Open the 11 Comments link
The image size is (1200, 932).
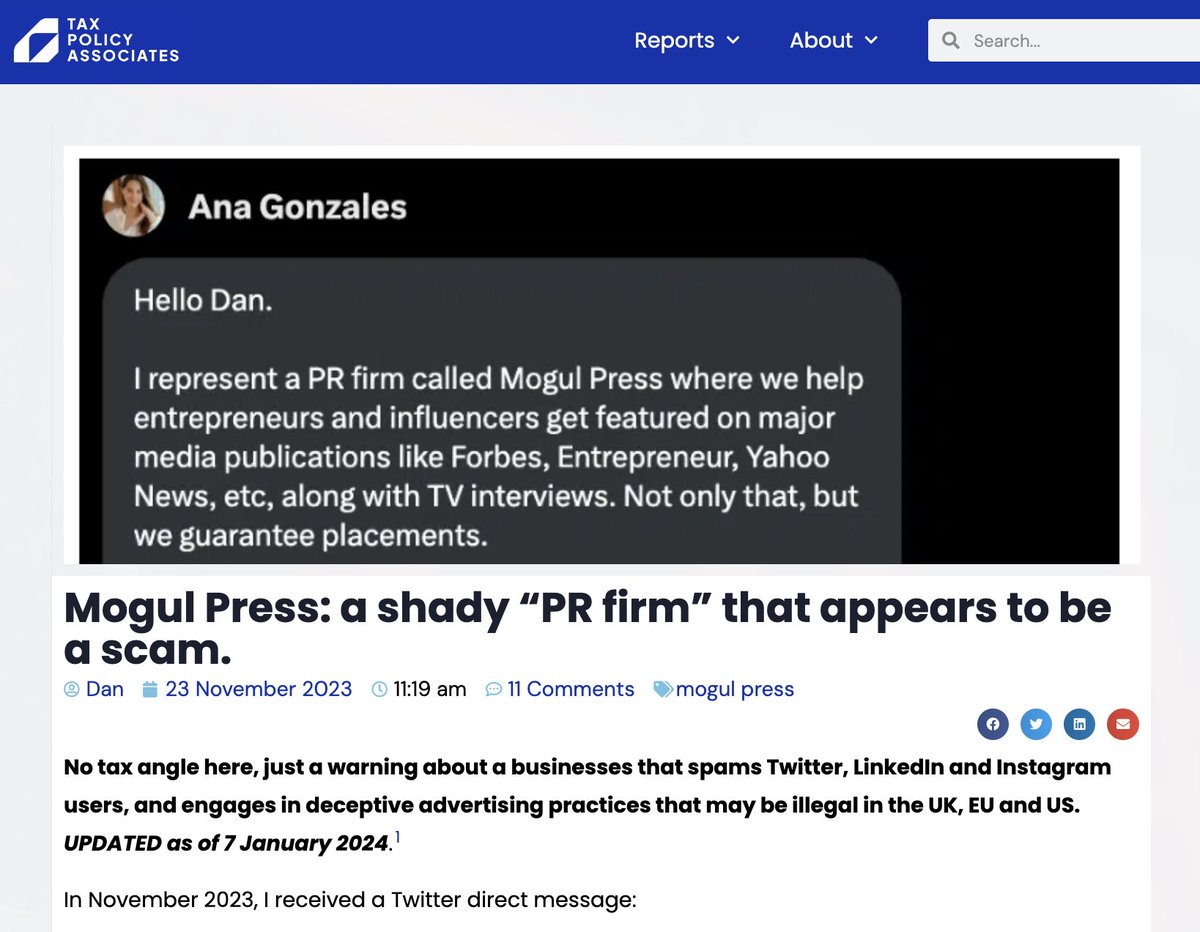pyautogui.click(x=571, y=689)
